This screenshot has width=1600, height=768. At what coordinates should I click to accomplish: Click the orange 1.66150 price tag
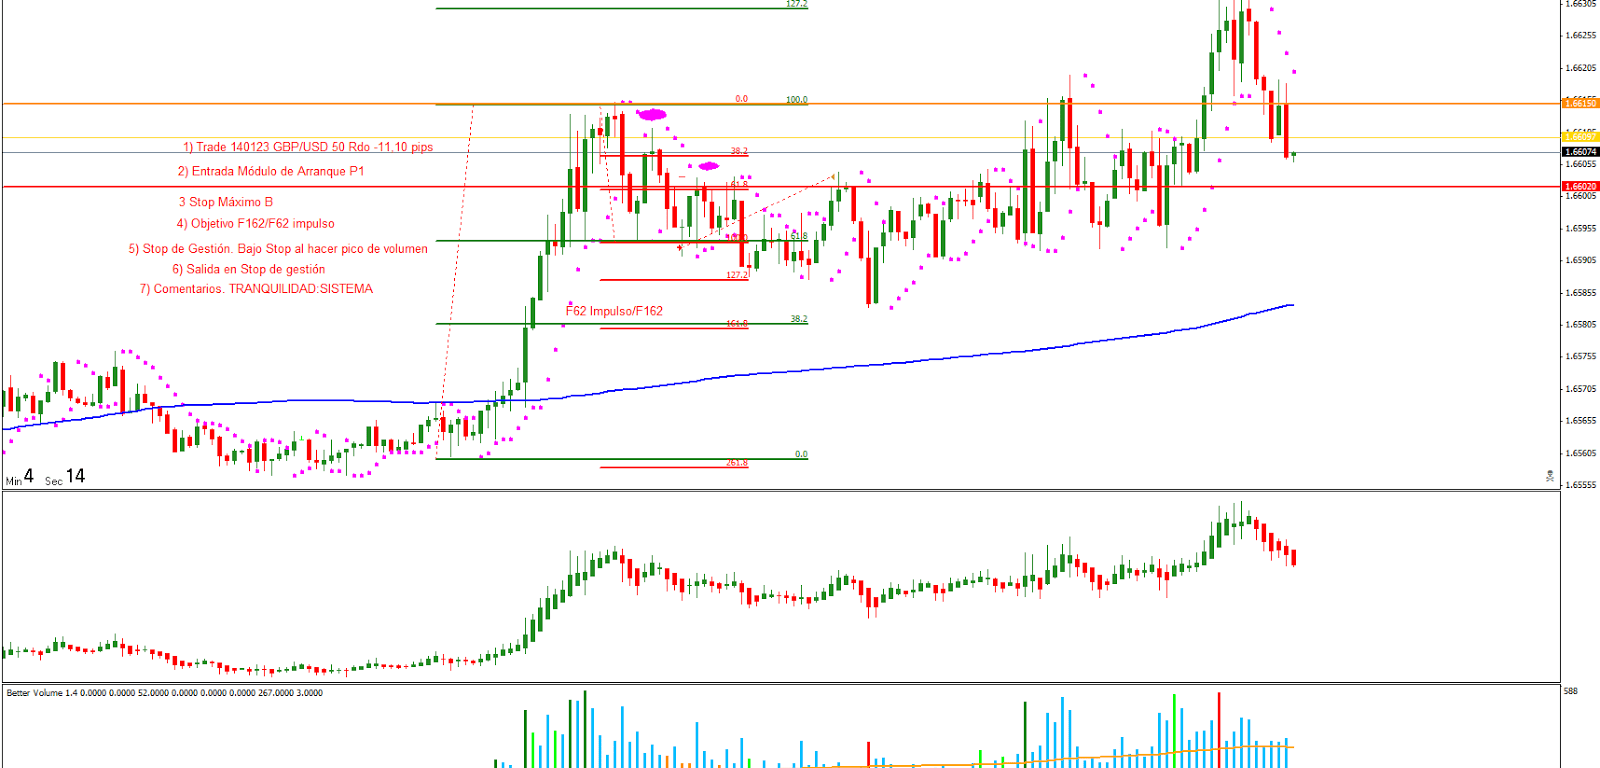1580,103
